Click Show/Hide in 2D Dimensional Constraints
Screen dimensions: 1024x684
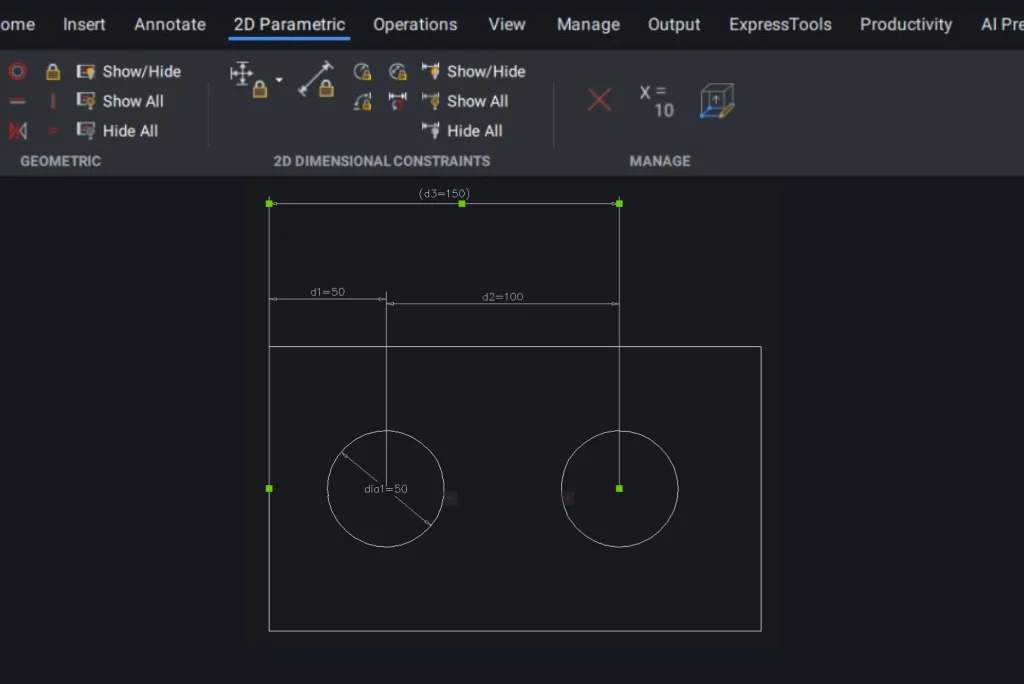[x=473, y=71]
